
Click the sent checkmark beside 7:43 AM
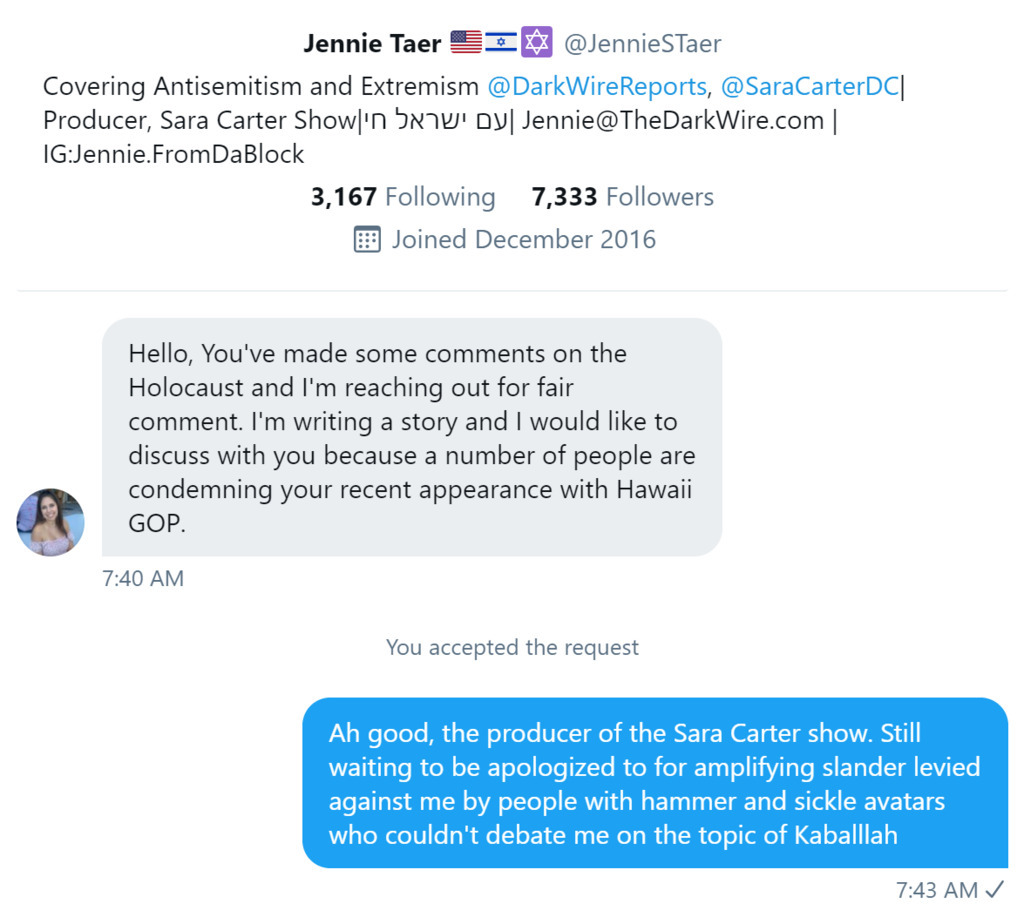coord(994,889)
